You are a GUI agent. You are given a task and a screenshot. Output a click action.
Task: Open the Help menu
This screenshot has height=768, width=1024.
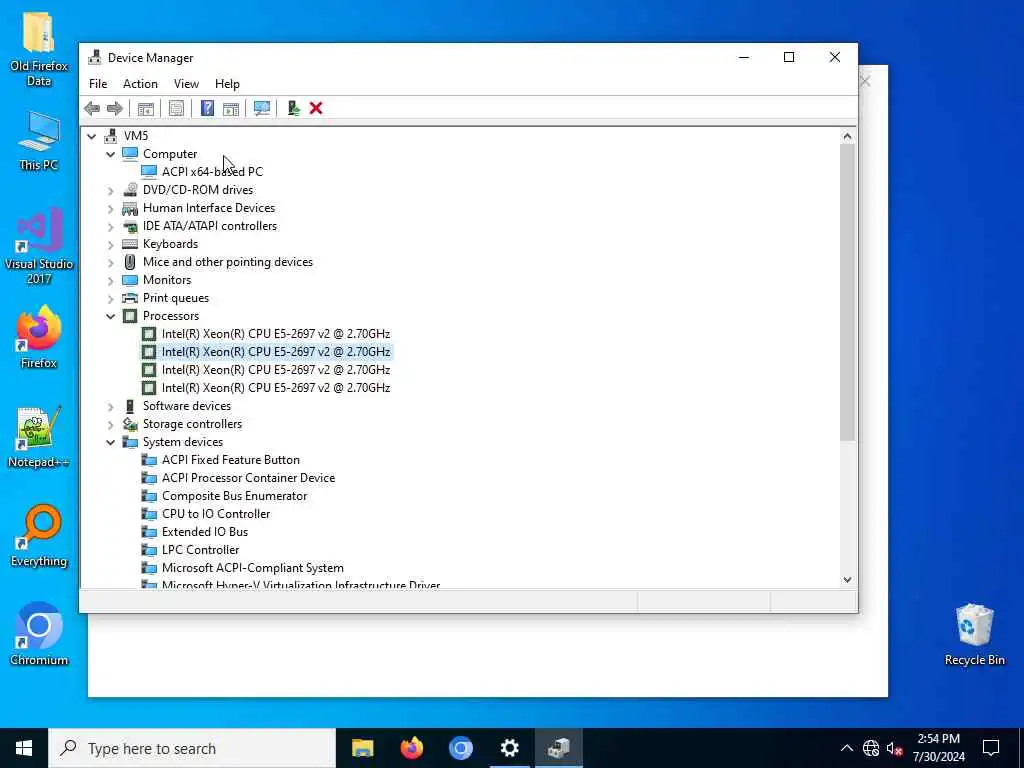pyautogui.click(x=227, y=84)
